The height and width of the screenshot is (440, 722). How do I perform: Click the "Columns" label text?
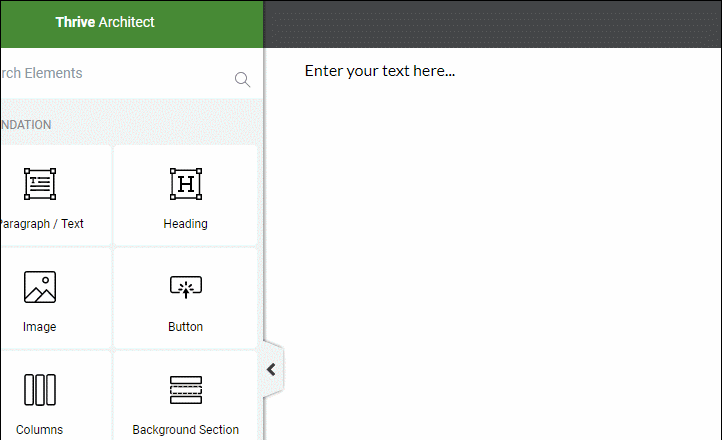click(40, 430)
